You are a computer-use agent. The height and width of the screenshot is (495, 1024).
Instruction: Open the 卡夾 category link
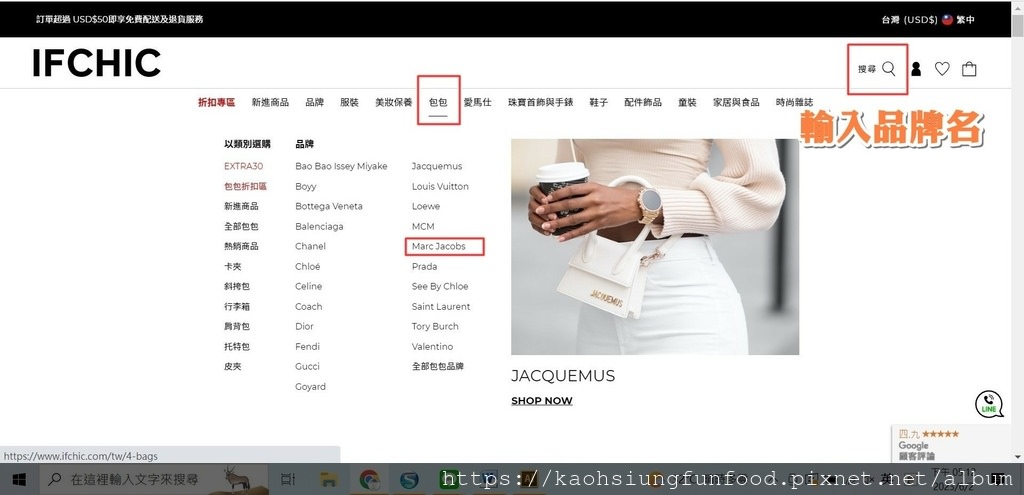[232, 266]
